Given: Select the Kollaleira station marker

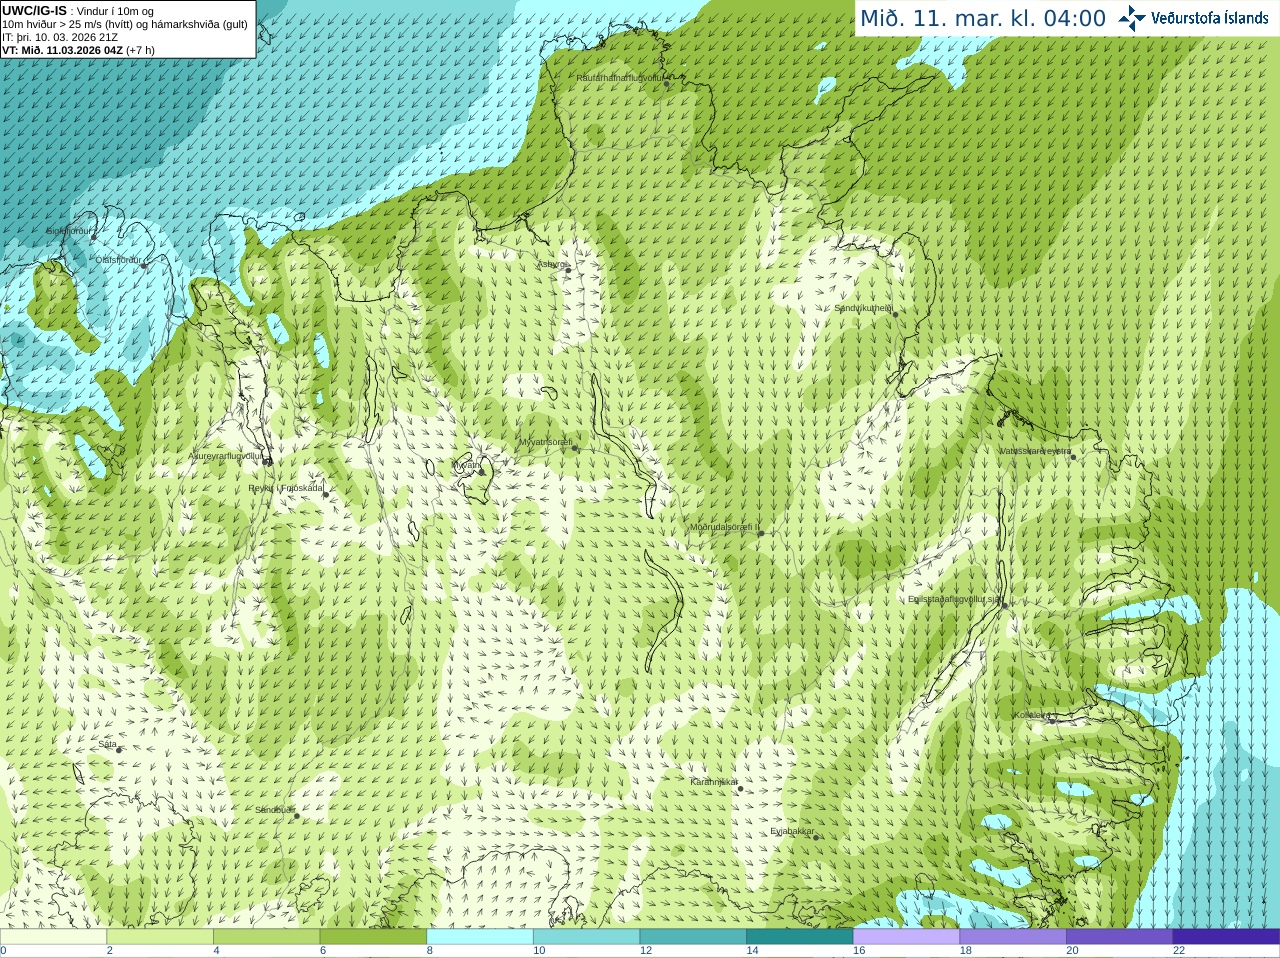Looking at the screenshot, I should pos(1052,720).
